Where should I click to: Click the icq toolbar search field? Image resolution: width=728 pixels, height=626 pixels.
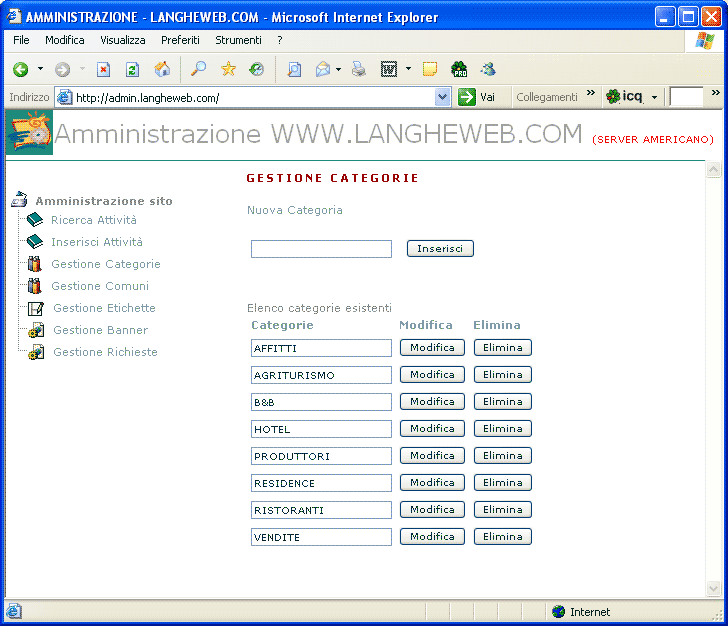tap(686, 97)
